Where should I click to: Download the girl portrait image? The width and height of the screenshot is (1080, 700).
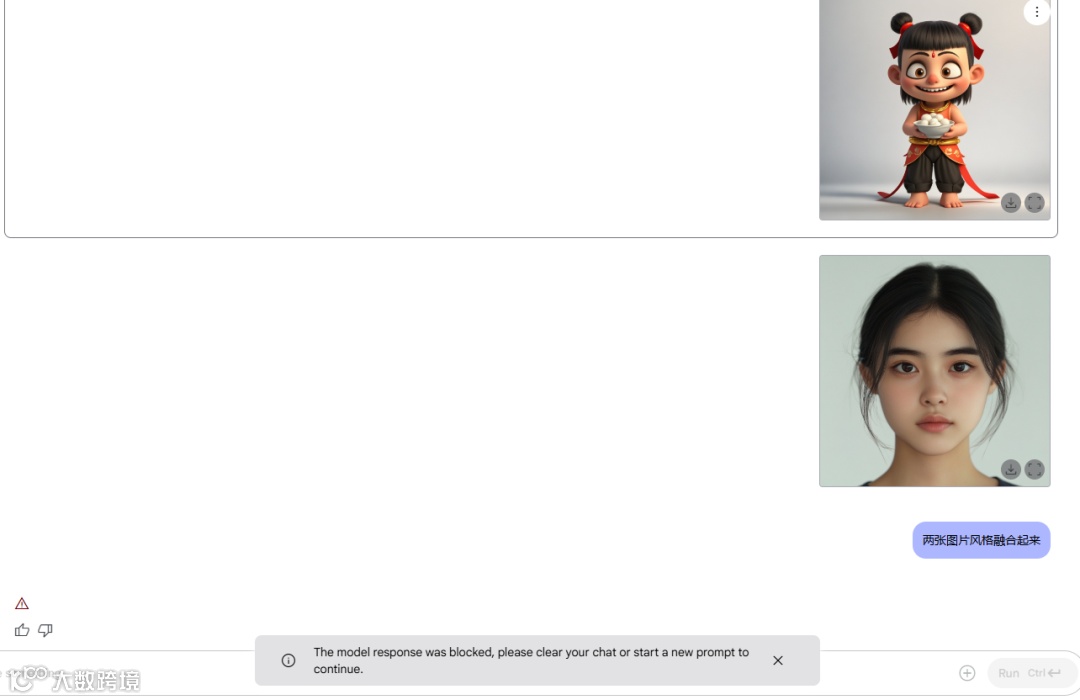coord(1010,469)
